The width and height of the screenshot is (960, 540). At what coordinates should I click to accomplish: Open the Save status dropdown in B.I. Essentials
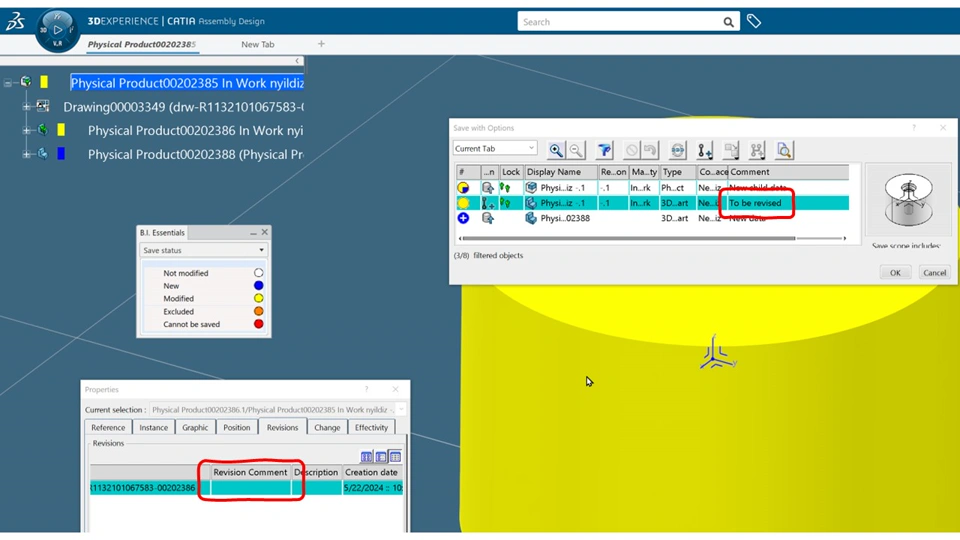click(203, 250)
